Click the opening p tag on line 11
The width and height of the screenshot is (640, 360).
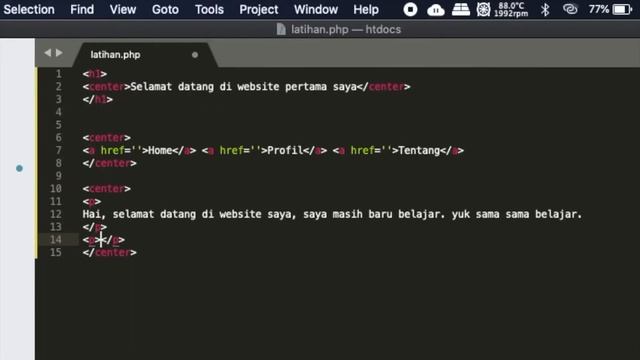pos(92,202)
